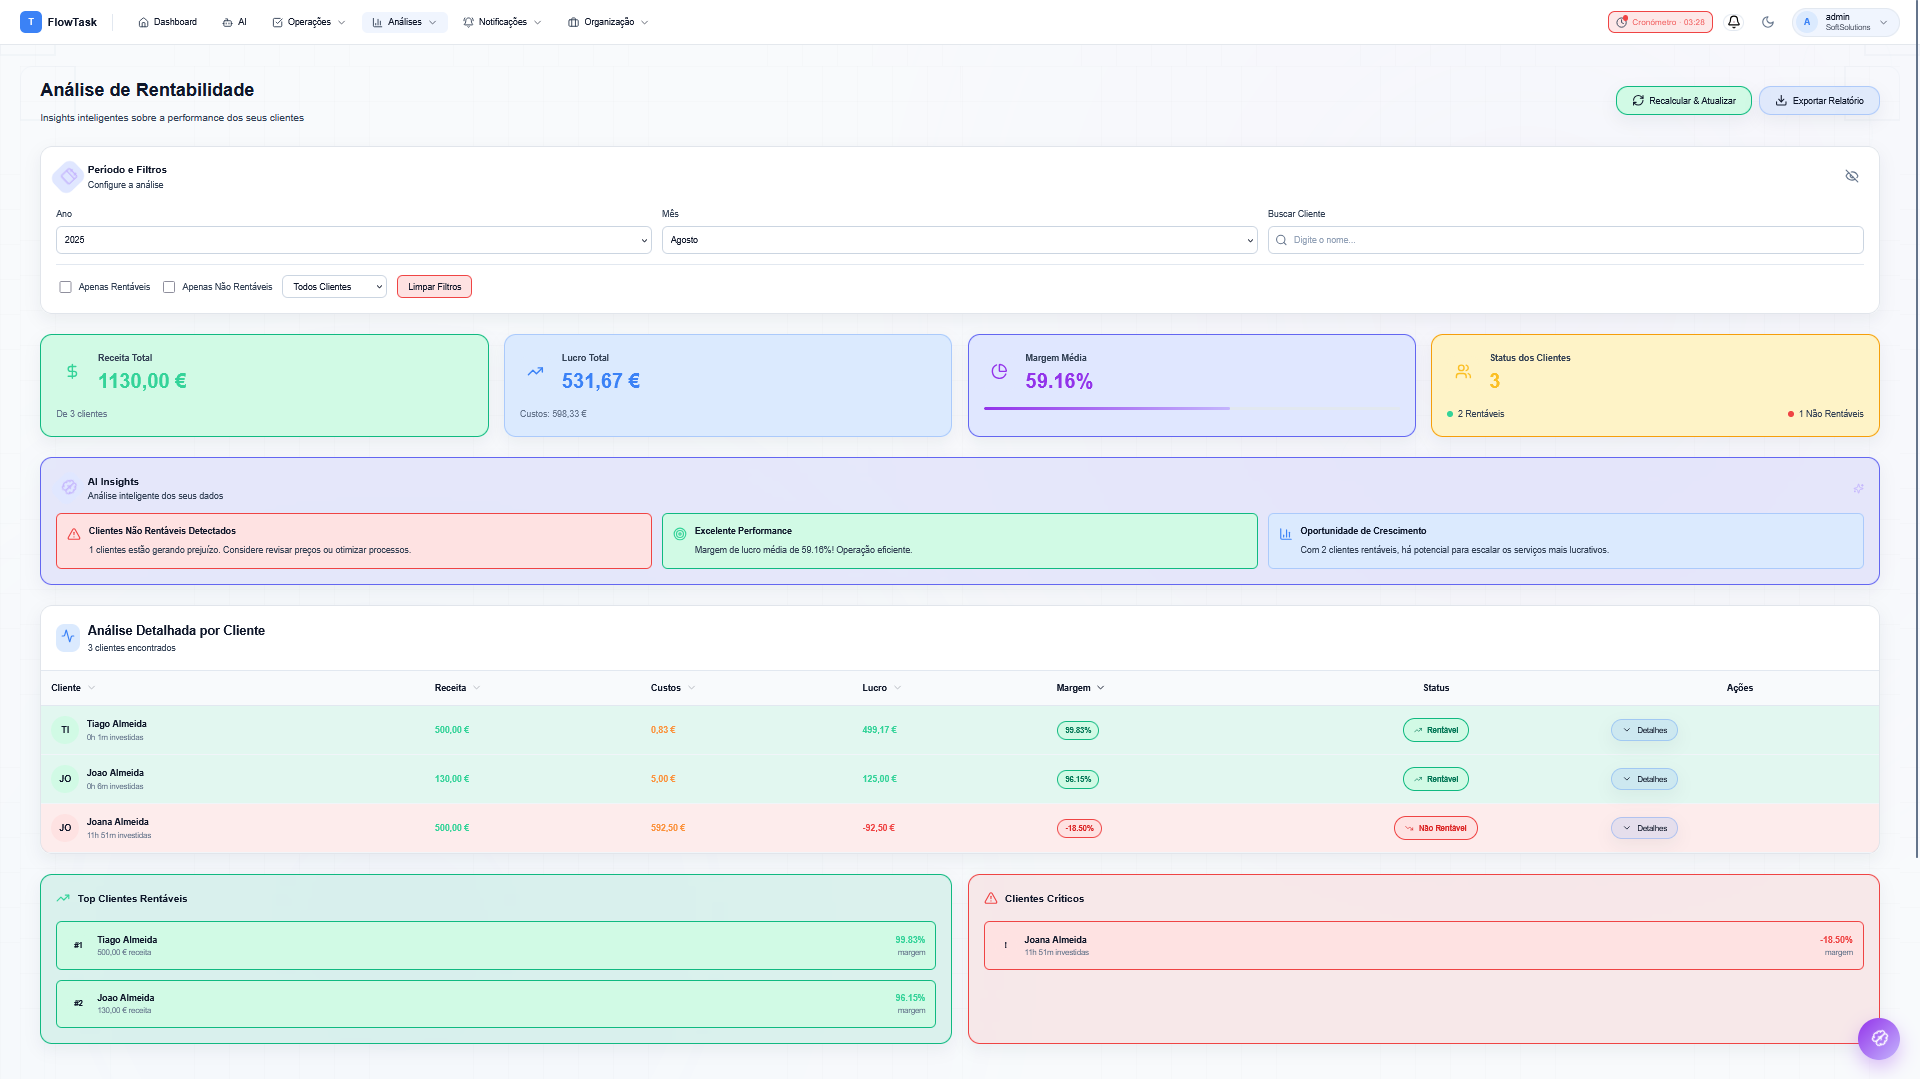
Task: Check the Apenas Não Rentáveis checkbox
Action: (x=169, y=287)
